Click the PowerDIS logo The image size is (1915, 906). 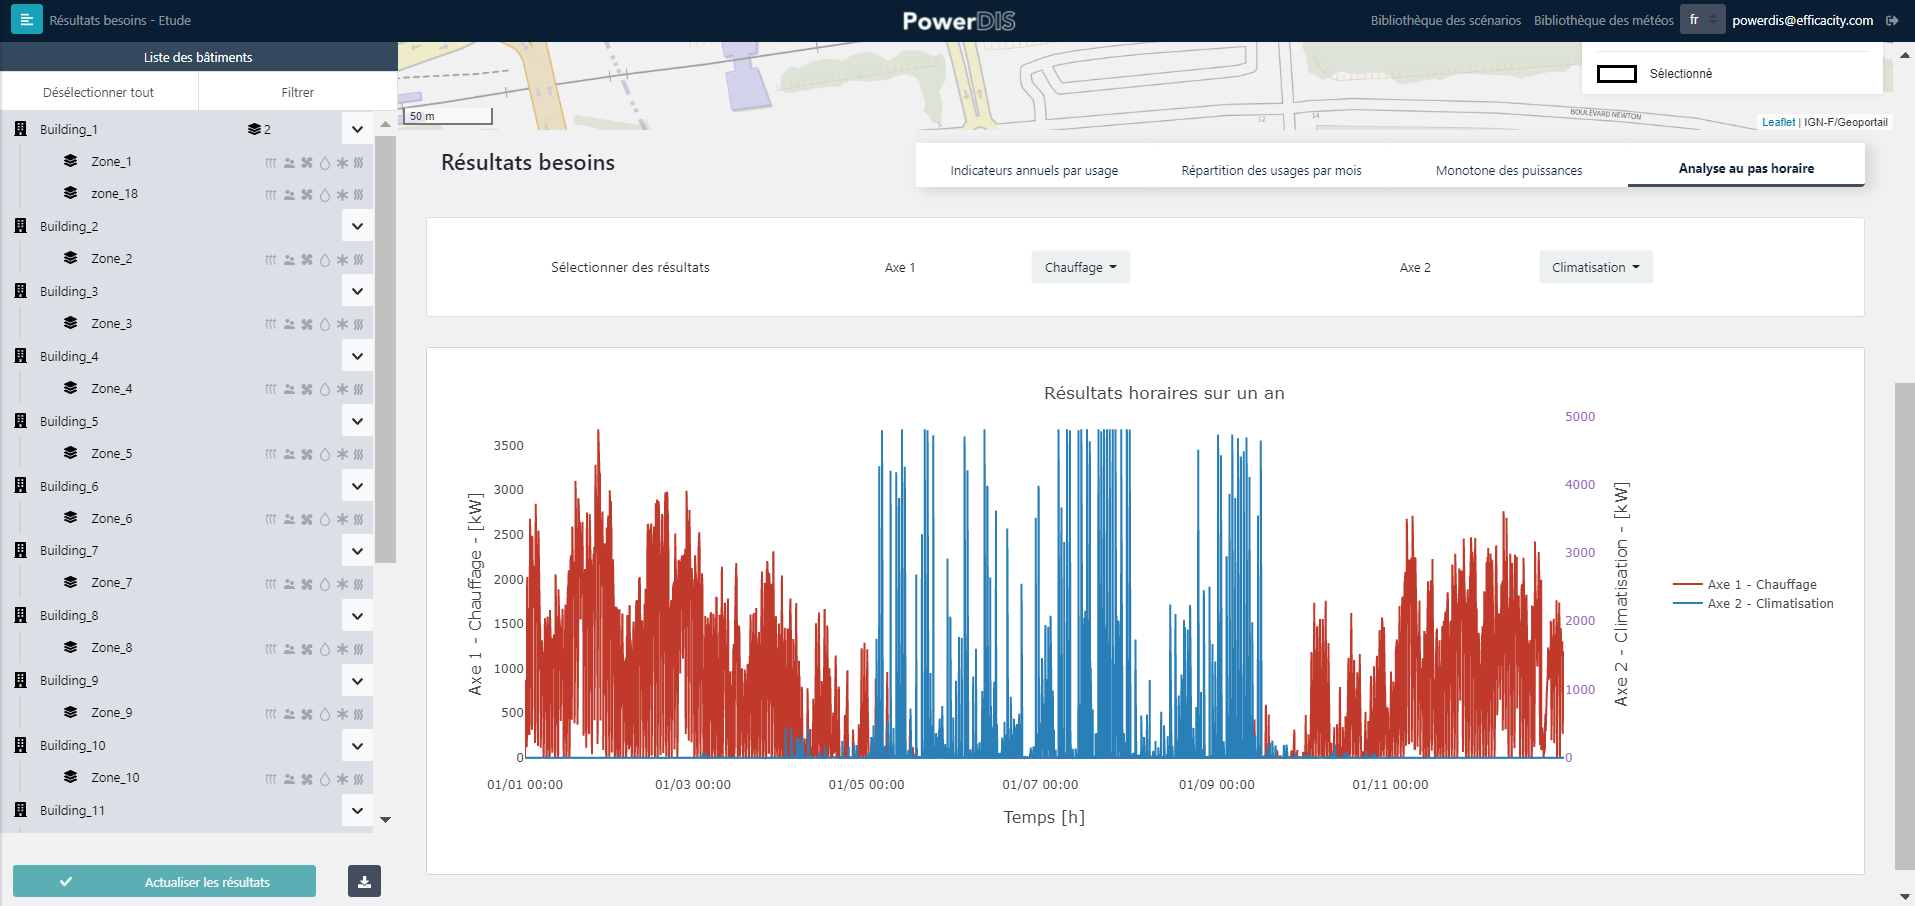[958, 21]
